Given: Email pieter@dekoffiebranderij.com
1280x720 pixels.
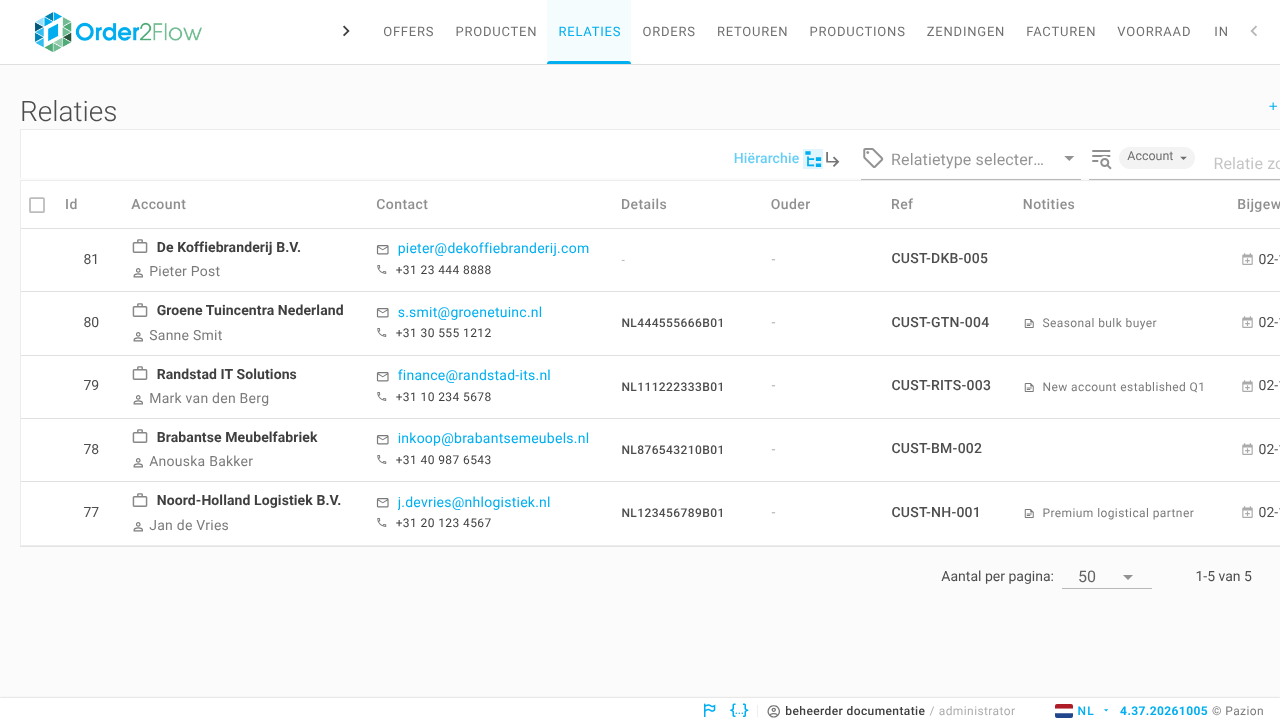Looking at the screenshot, I should [493, 248].
